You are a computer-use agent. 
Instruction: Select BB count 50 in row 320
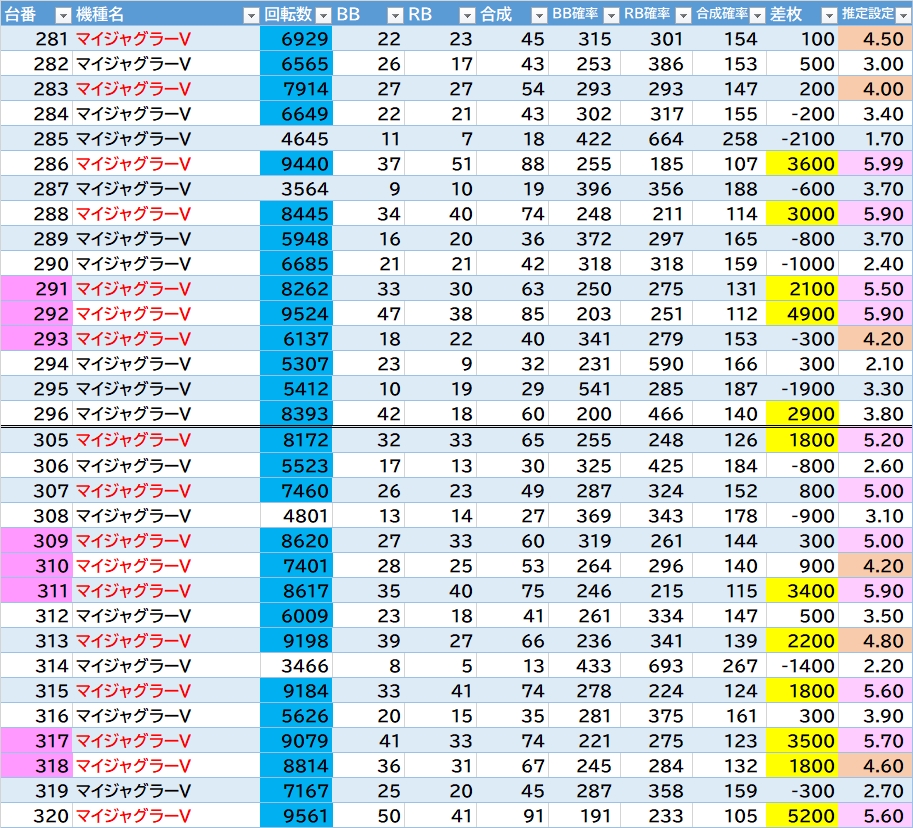pos(368,815)
